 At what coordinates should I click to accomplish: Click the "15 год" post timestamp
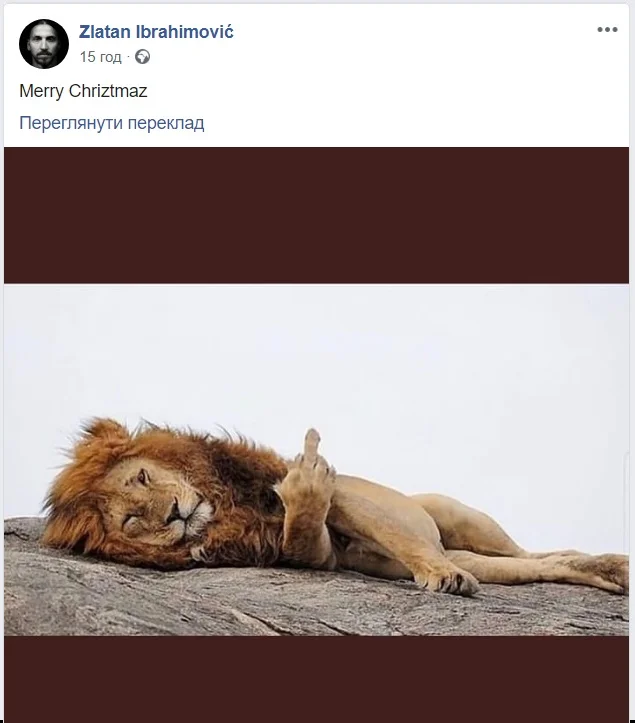tap(101, 57)
